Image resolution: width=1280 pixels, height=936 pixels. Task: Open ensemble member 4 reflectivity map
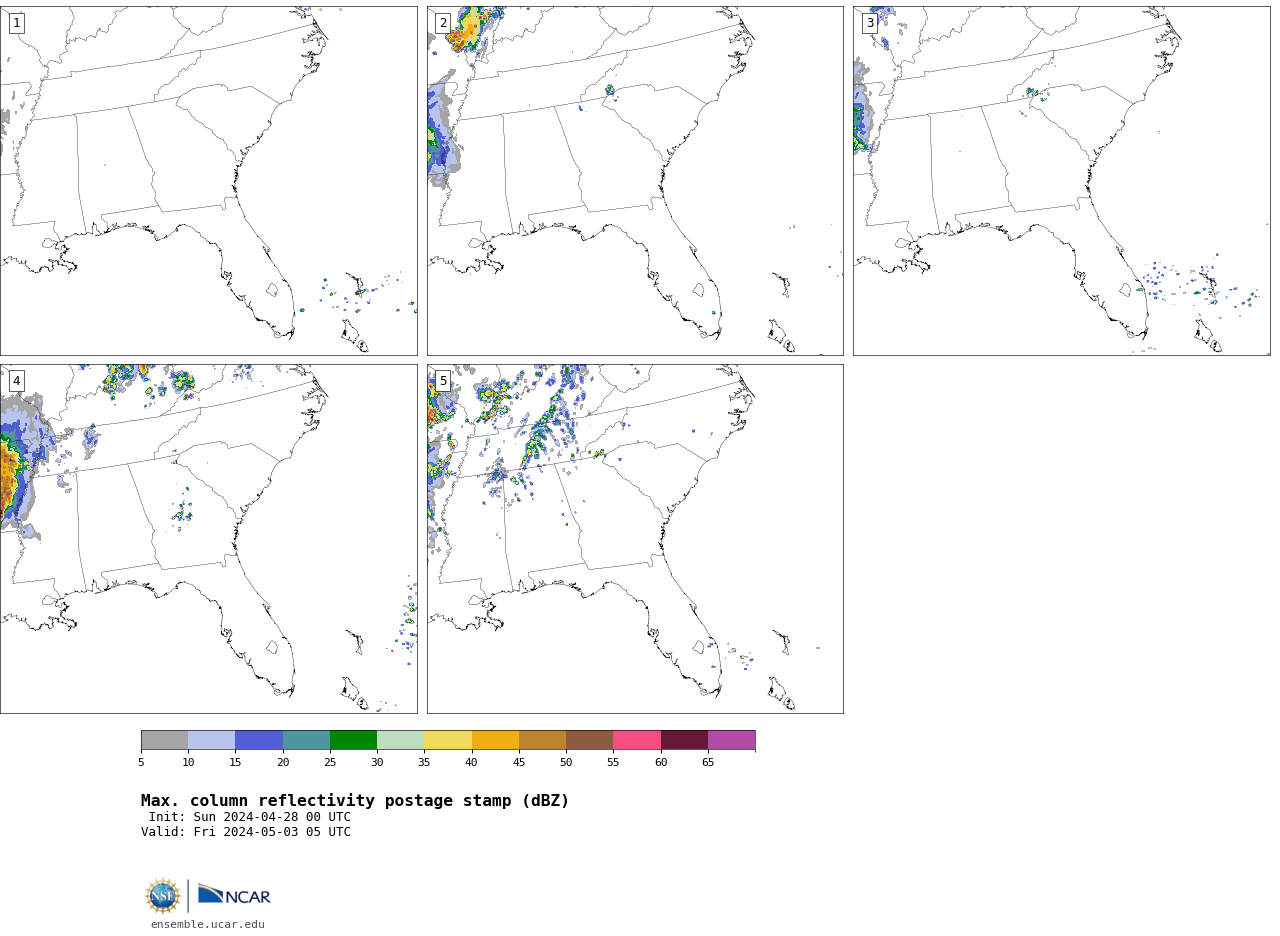(x=208, y=539)
